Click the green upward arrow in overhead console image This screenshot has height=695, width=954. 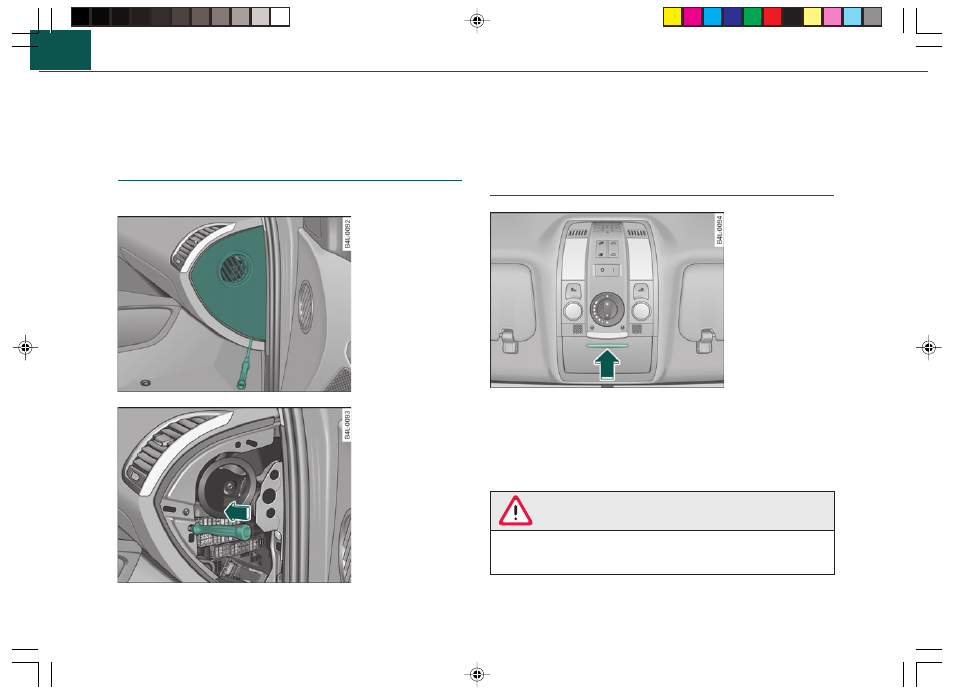(607, 365)
